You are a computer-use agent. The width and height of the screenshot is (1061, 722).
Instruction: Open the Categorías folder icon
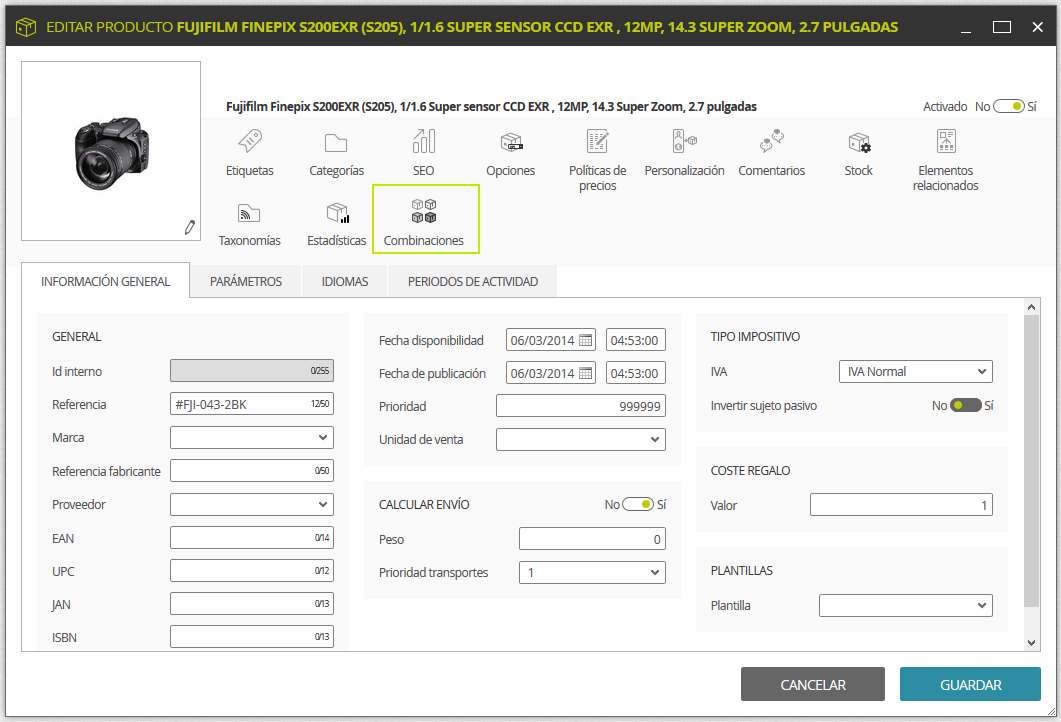[x=336, y=143]
